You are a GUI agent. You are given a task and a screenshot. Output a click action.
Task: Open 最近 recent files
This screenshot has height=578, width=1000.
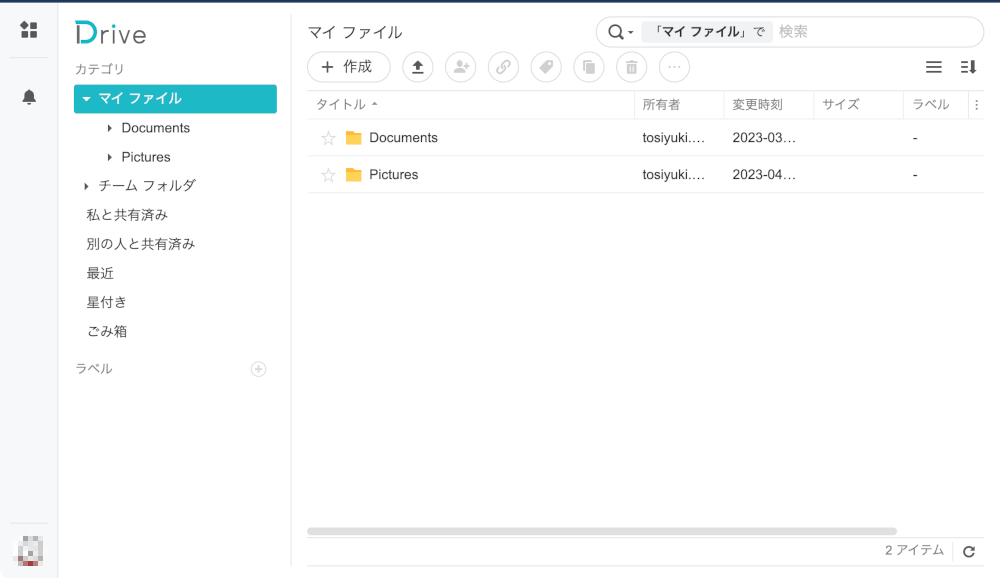click(x=100, y=274)
